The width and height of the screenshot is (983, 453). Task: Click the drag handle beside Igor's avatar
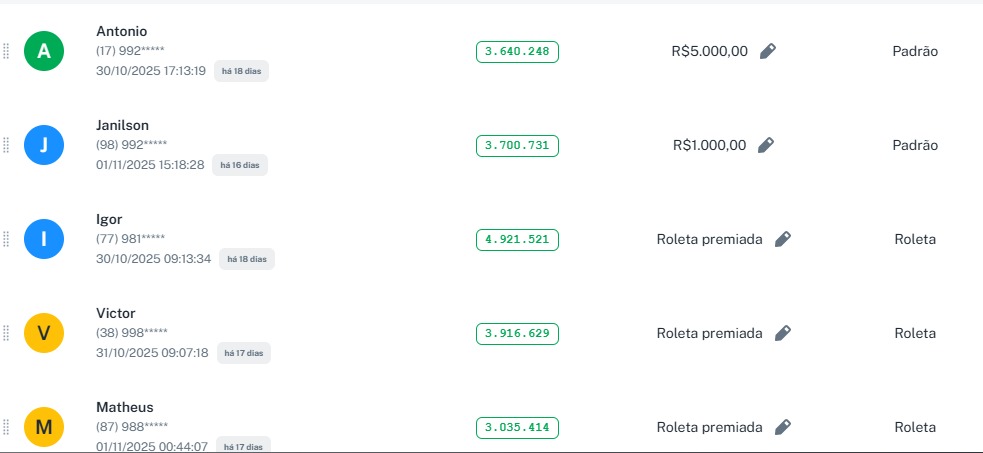(6, 239)
